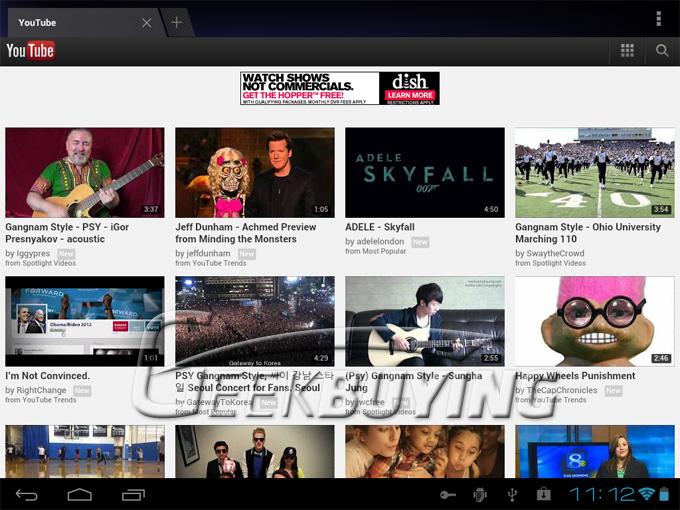Open the YouTube apps grid icon
The width and height of the screenshot is (680, 510).
(x=627, y=51)
